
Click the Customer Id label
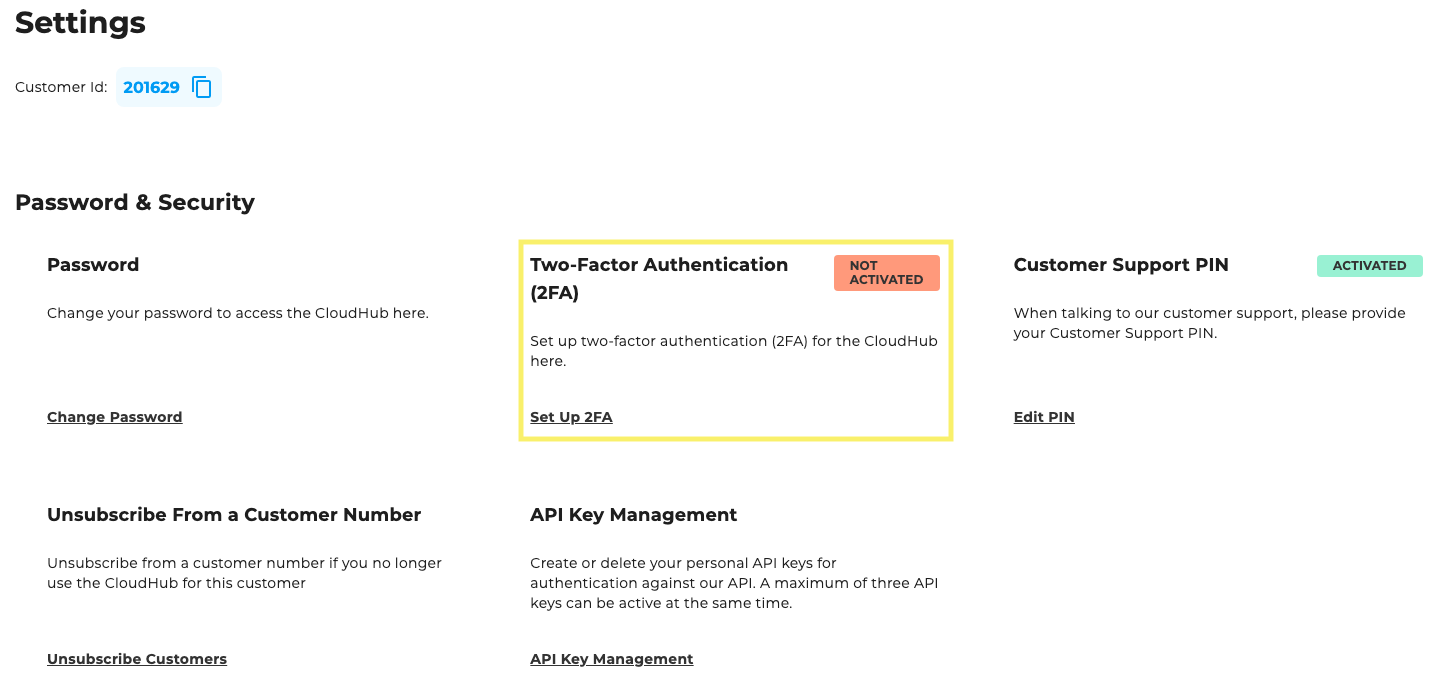coord(61,87)
